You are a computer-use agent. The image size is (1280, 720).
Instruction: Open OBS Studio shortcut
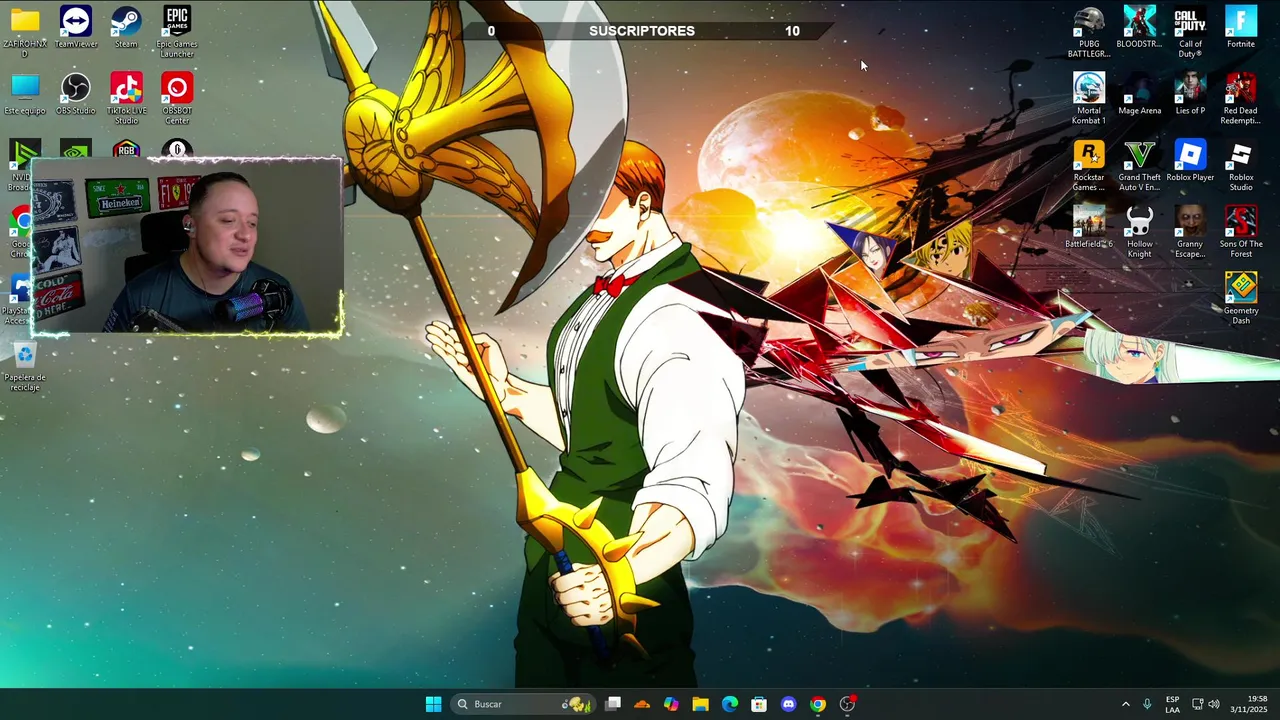[76, 95]
